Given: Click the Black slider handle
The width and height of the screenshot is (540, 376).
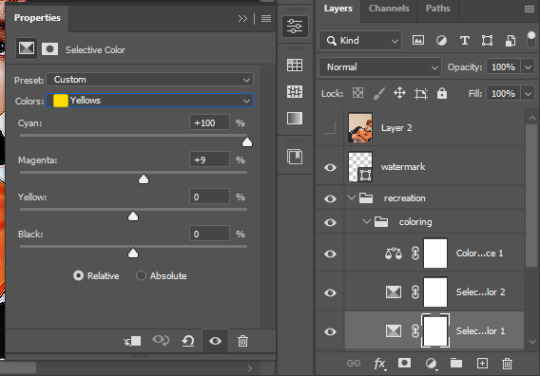Looking at the screenshot, I should (133, 253).
